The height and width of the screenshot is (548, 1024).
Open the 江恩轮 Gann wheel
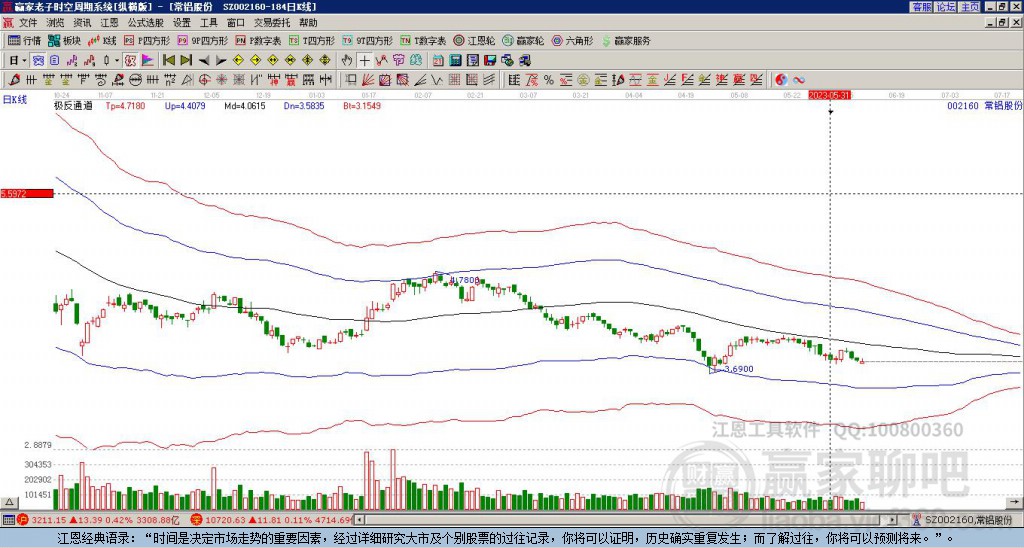point(474,40)
